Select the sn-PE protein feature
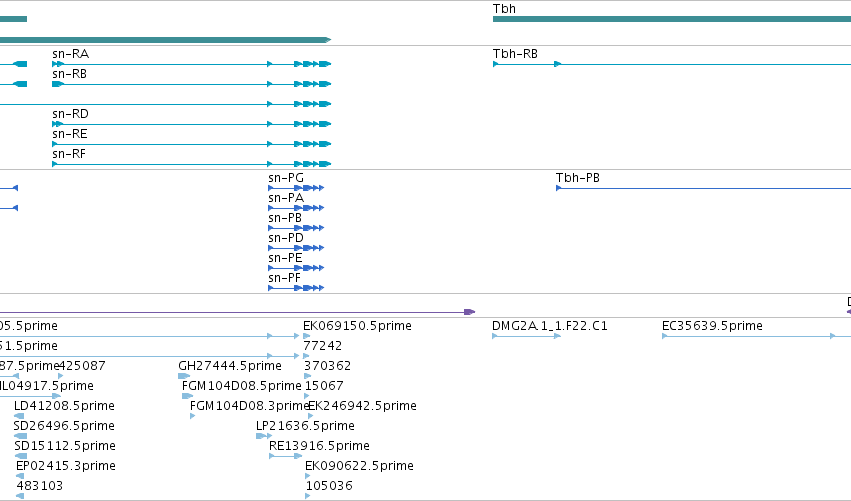851x501 pixels. click(x=296, y=268)
